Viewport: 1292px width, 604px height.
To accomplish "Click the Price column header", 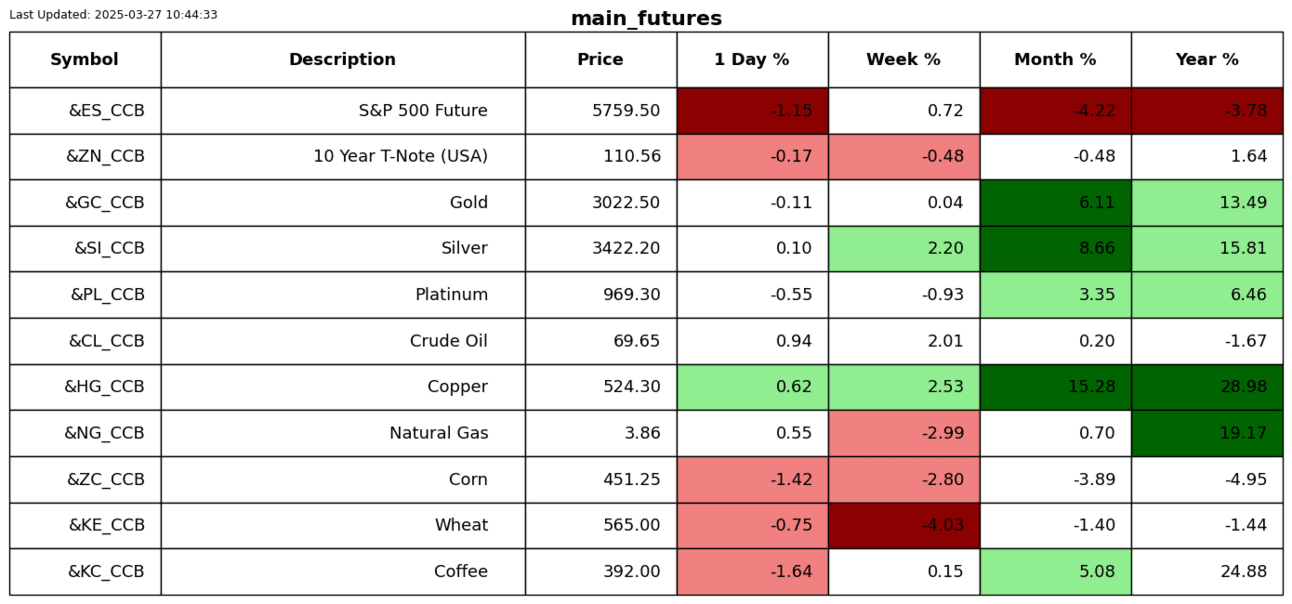I will click(600, 60).
